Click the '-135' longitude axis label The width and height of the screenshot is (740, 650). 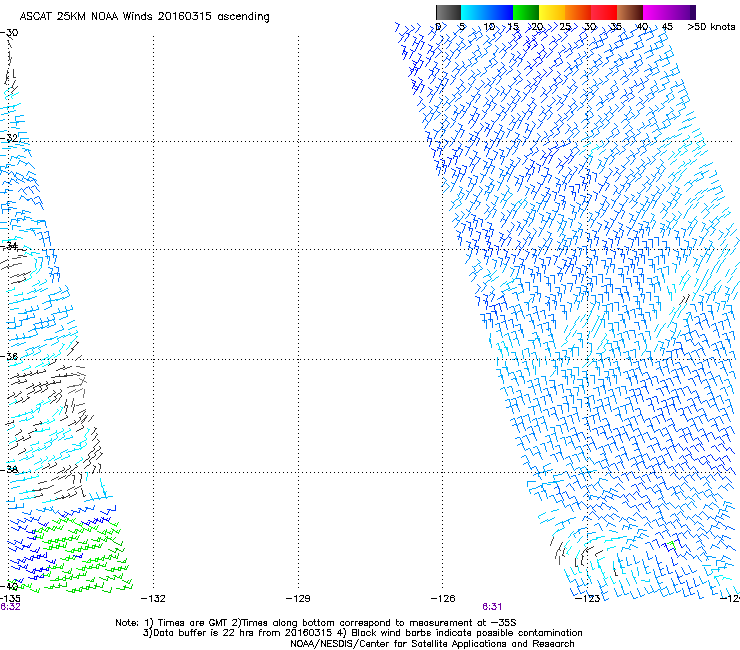point(10,598)
